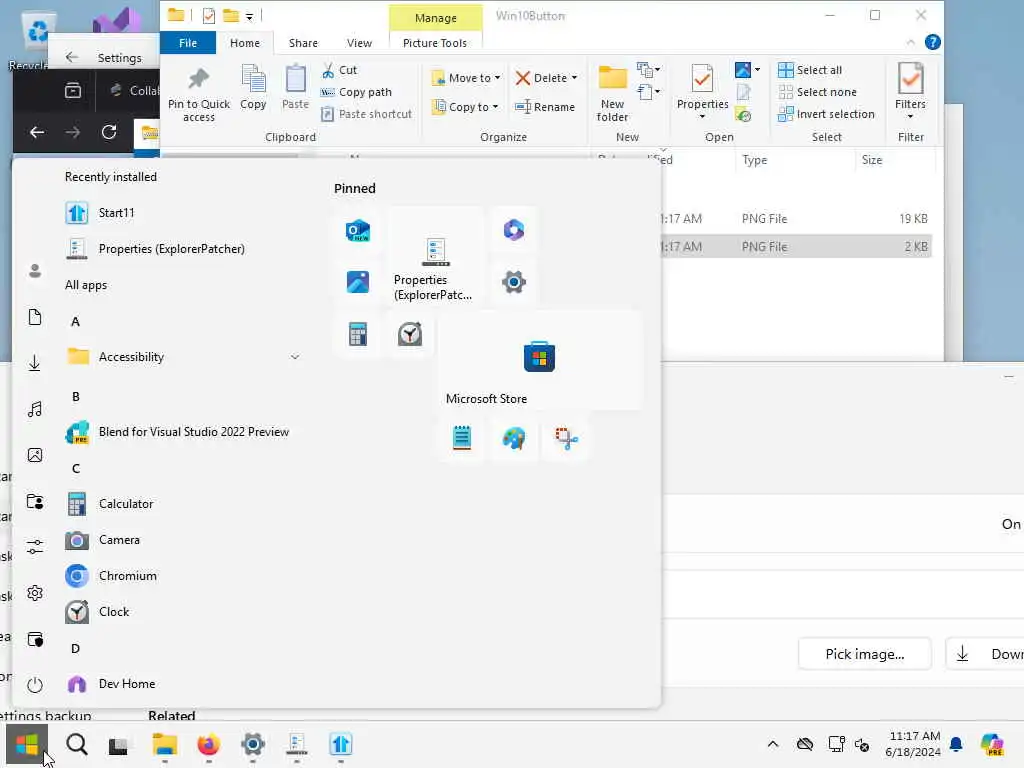Viewport: 1024px width, 768px height.
Task: Open the Move to dropdown in ribbon
Action: point(466,78)
